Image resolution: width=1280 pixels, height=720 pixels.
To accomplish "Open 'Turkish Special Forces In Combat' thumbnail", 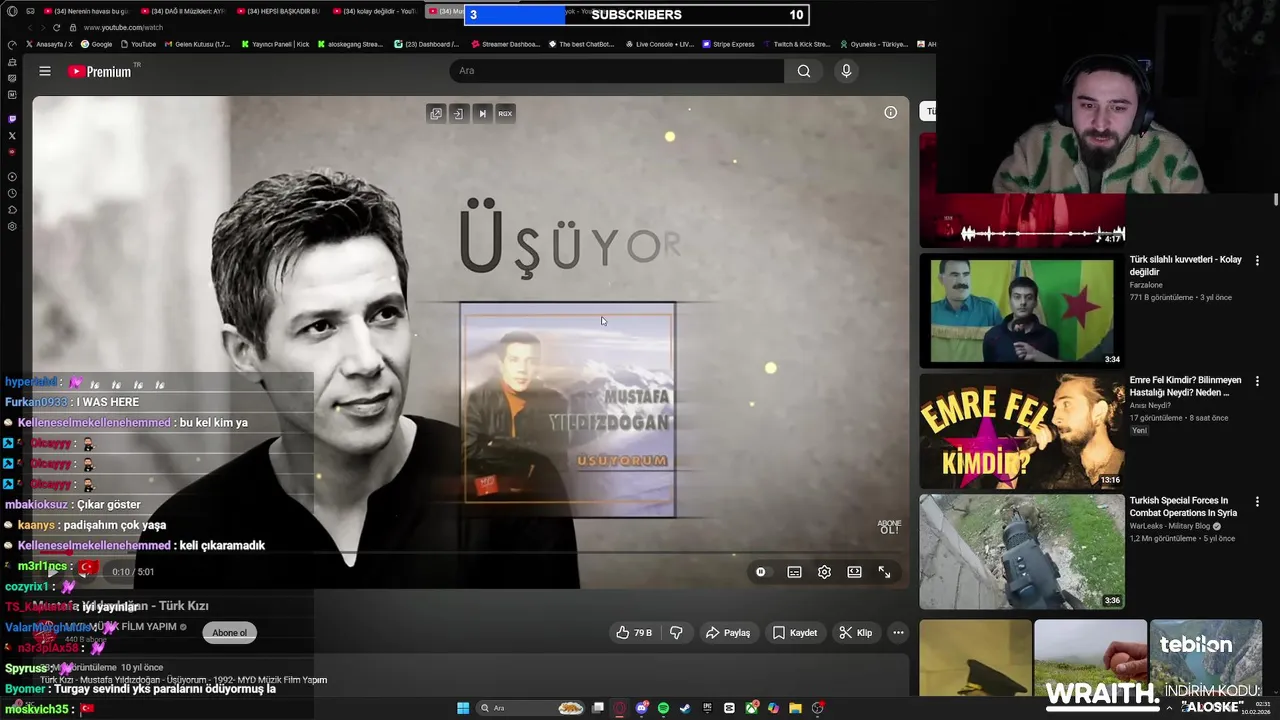I will pyautogui.click(x=1022, y=552).
